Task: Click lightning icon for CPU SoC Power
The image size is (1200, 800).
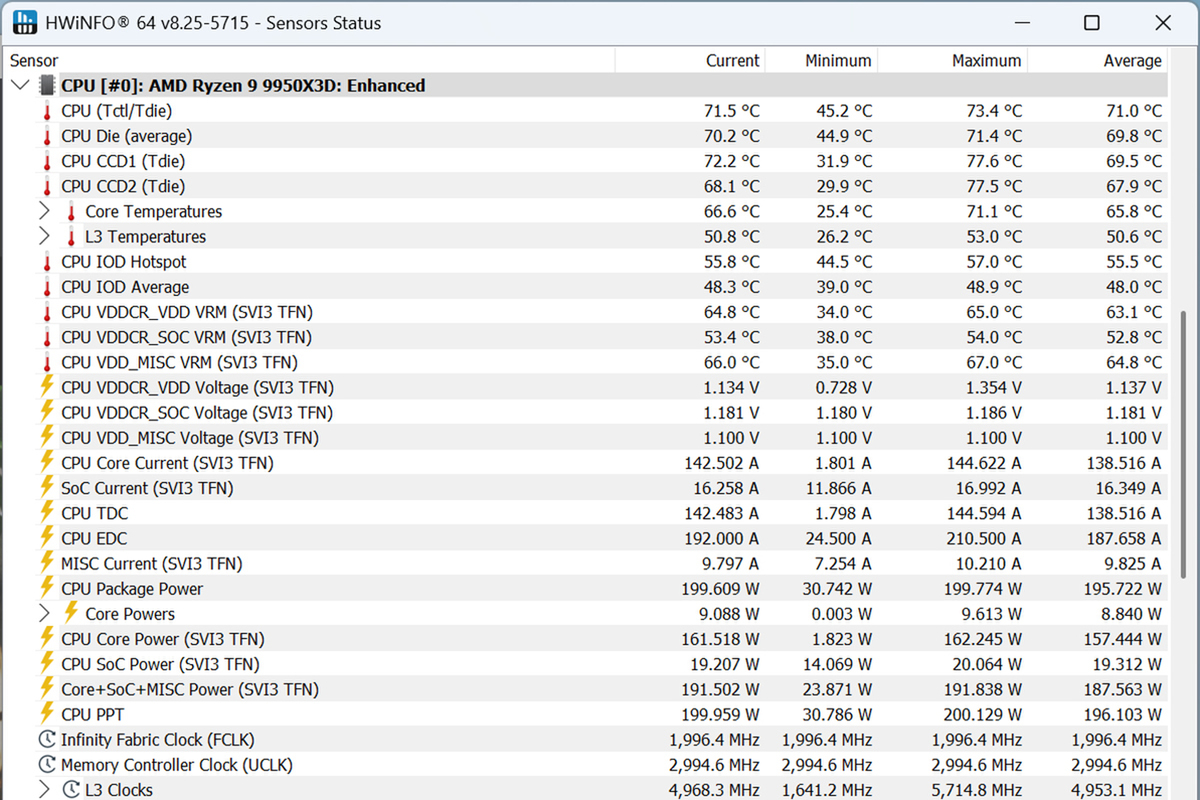Action: pyautogui.click(x=46, y=664)
